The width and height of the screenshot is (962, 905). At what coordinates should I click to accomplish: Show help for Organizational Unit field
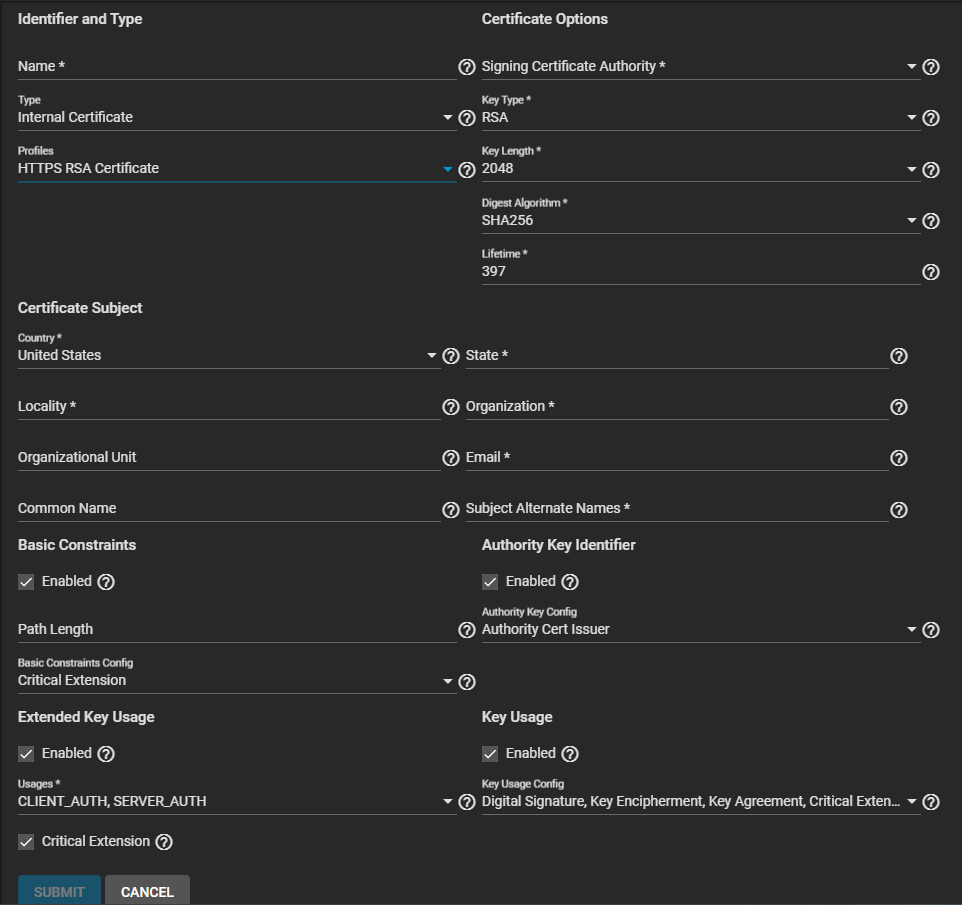coord(450,458)
